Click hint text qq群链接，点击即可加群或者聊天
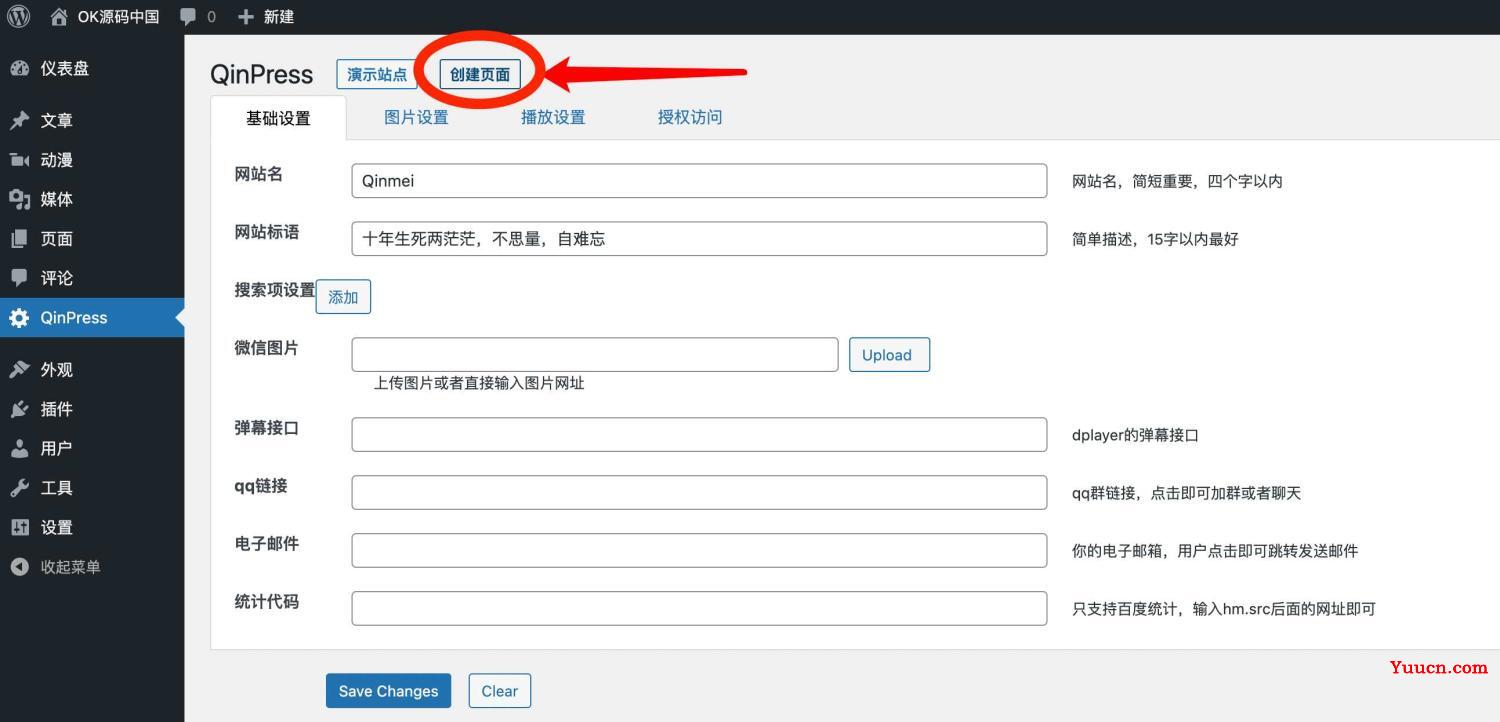 [x=1186, y=494]
